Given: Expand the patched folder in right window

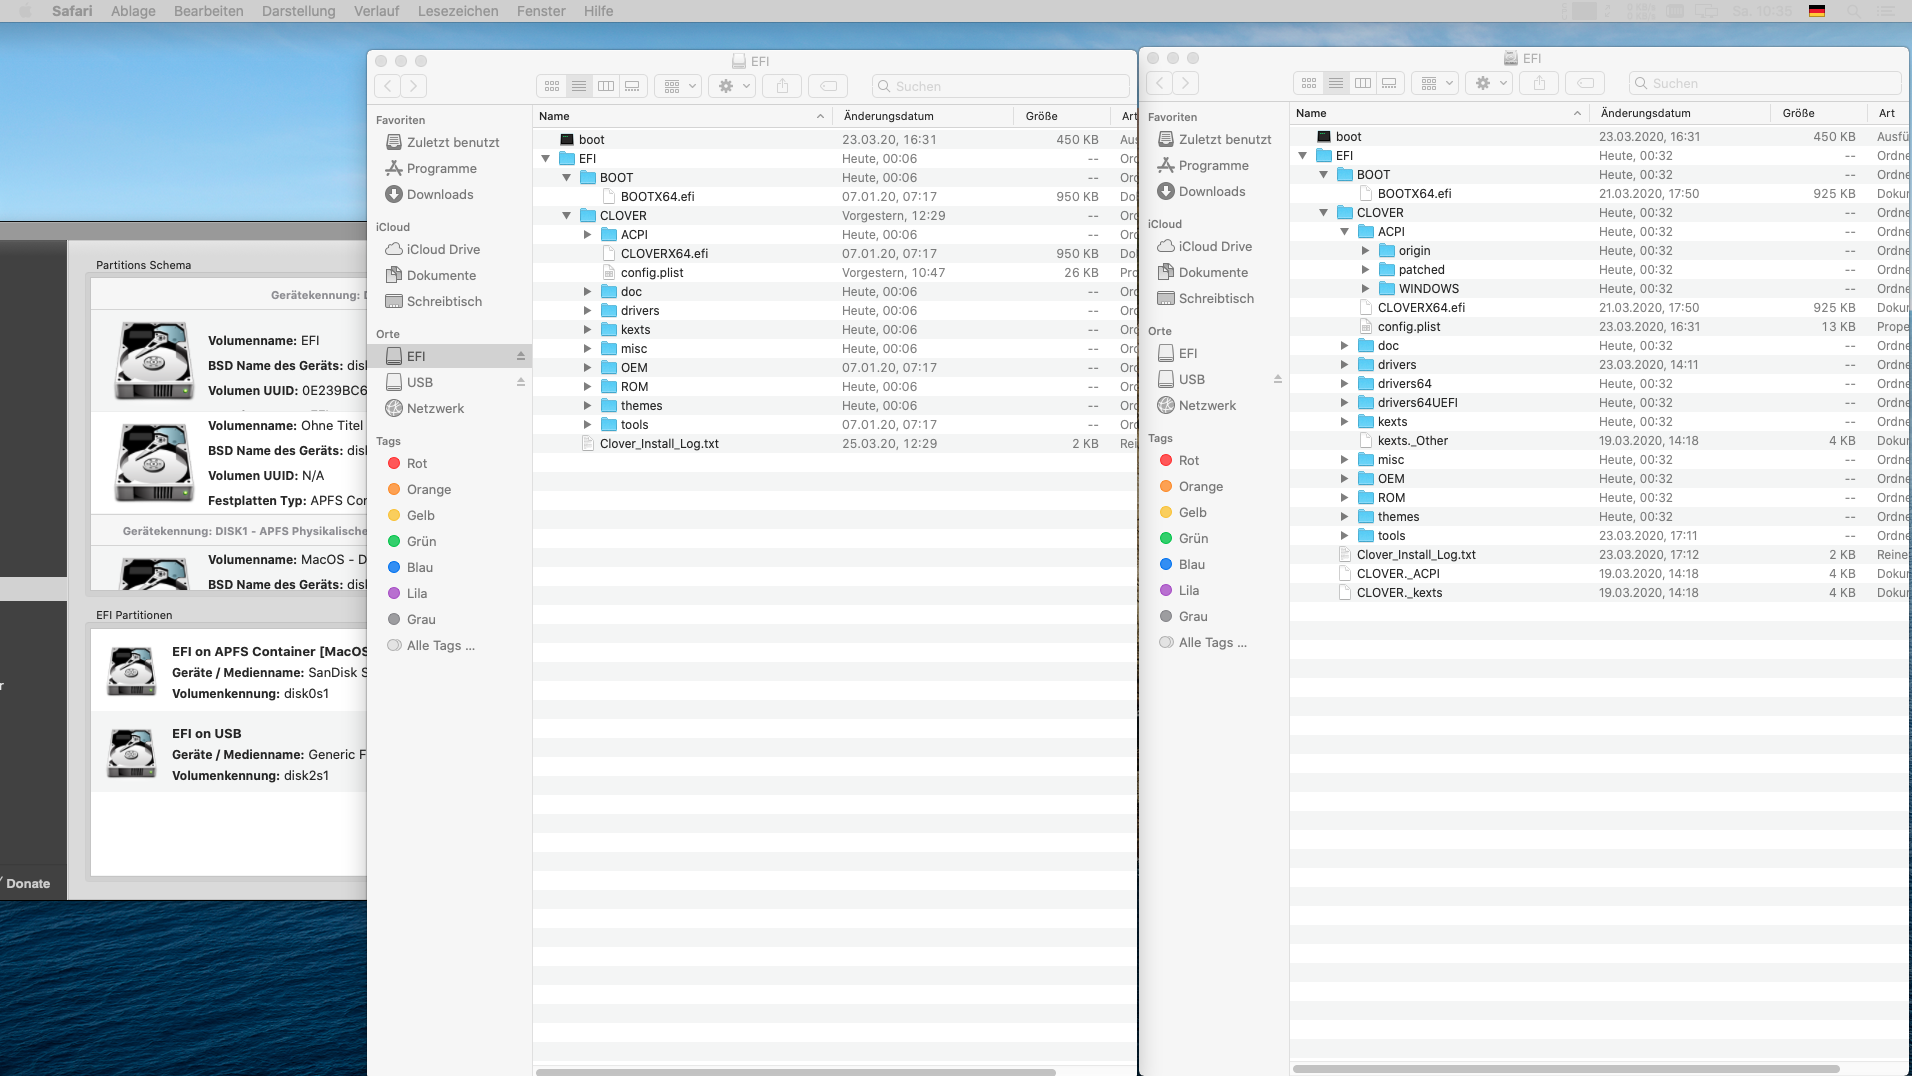Looking at the screenshot, I should pos(1366,270).
